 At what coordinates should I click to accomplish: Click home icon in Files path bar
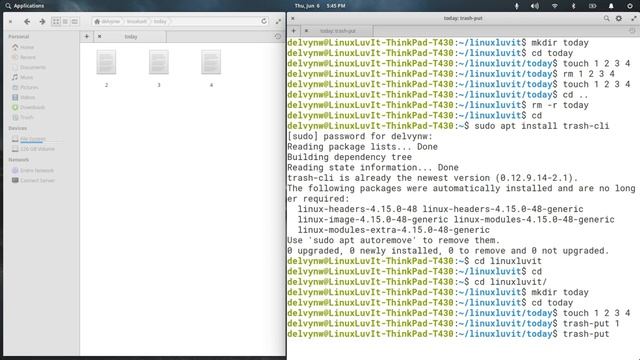(x=97, y=21)
